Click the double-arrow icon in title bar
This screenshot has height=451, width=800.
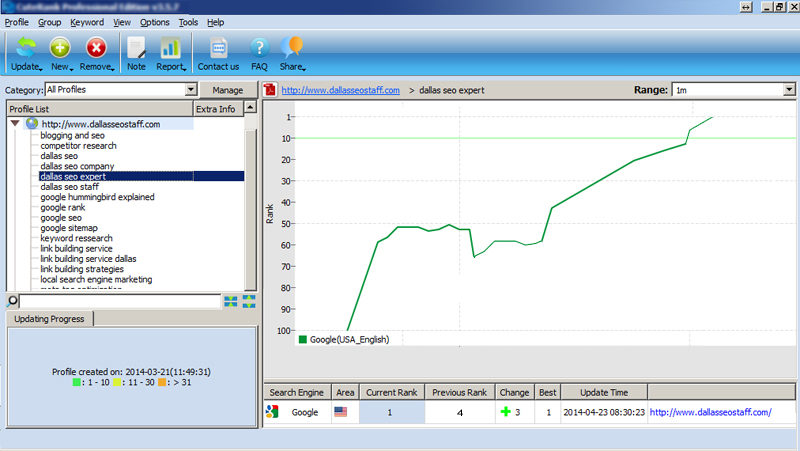click(x=746, y=7)
